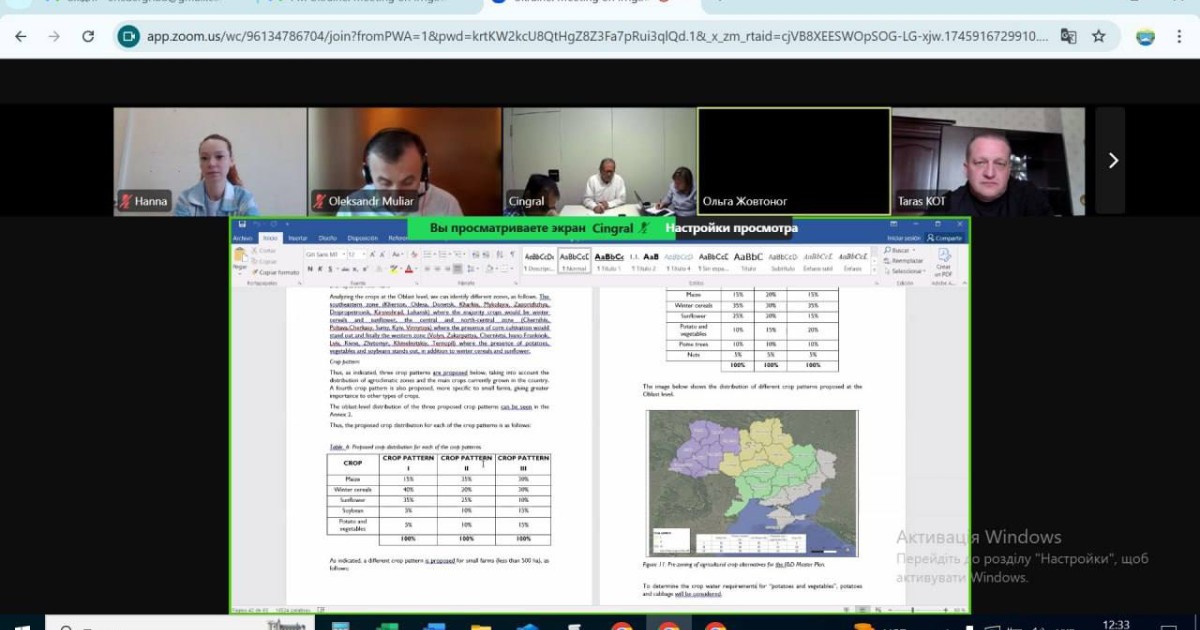Go forward in the browser
Screen dimensions: 1200x630
coord(54,37)
